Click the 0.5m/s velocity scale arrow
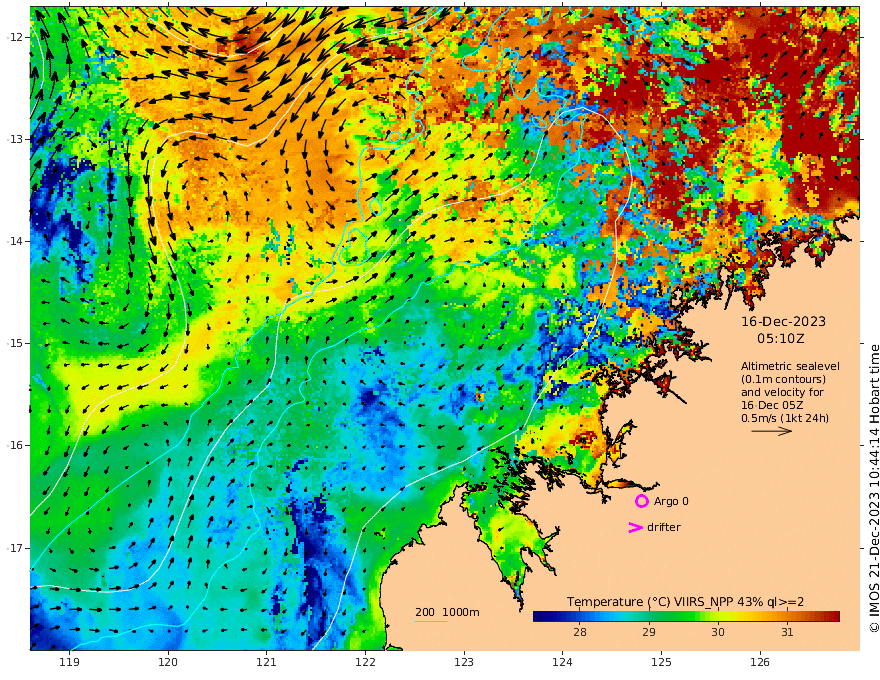The height and width of the screenshot is (680, 880). [x=772, y=431]
